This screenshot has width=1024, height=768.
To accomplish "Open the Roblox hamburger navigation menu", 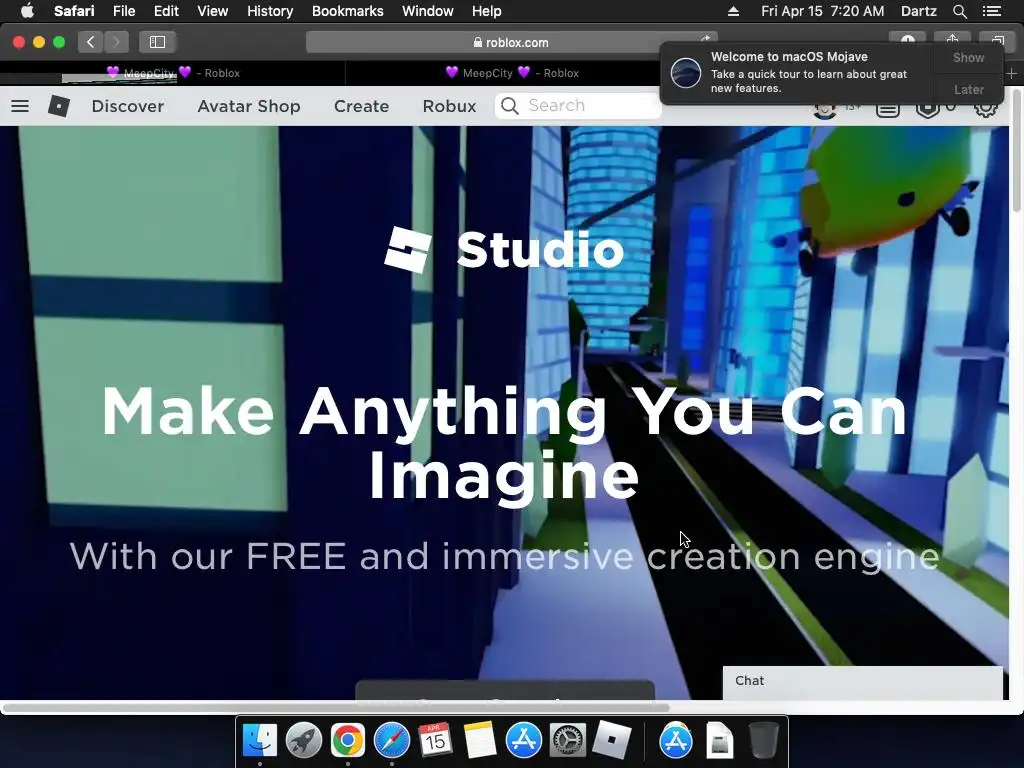I will [x=20, y=106].
